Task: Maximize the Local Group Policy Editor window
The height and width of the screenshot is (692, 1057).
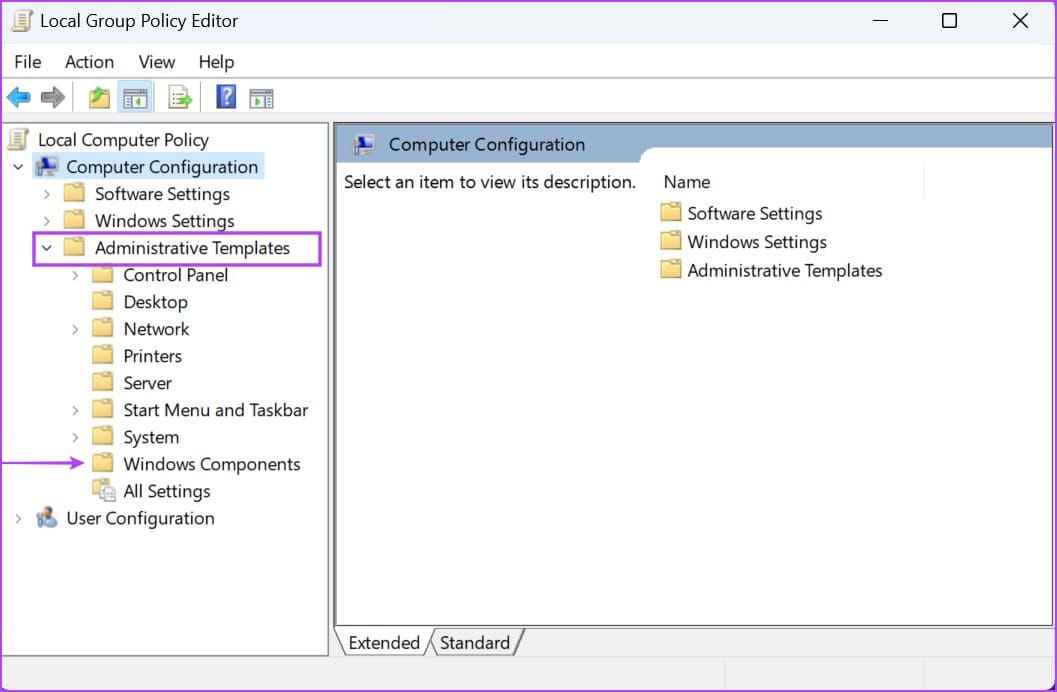Action: 949,21
